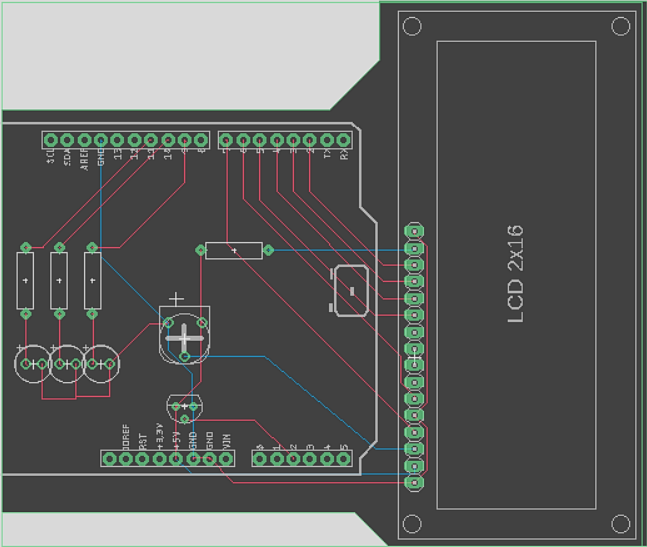Select the trimmer potentiometer bottom wiper pad
The image size is (647, 547).
coord(184,356)
